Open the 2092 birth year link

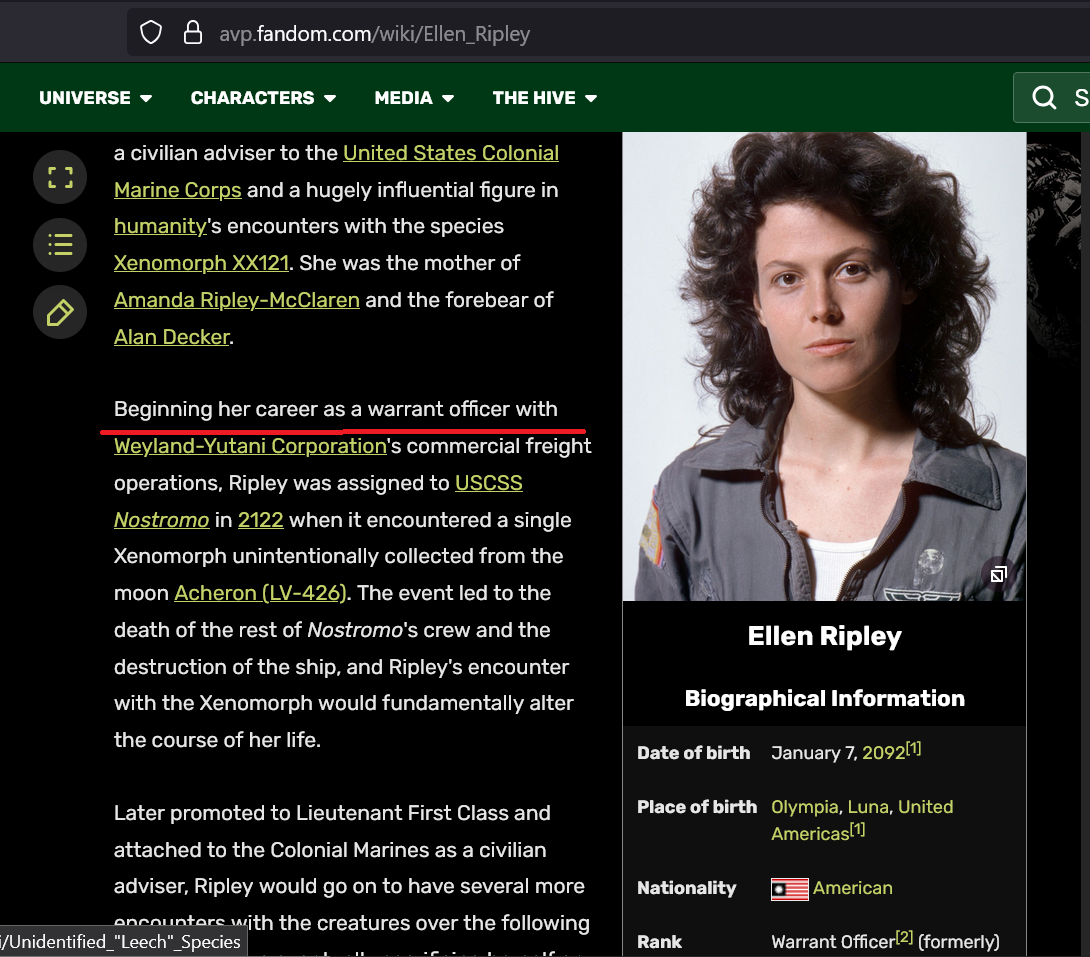point(884,753)
